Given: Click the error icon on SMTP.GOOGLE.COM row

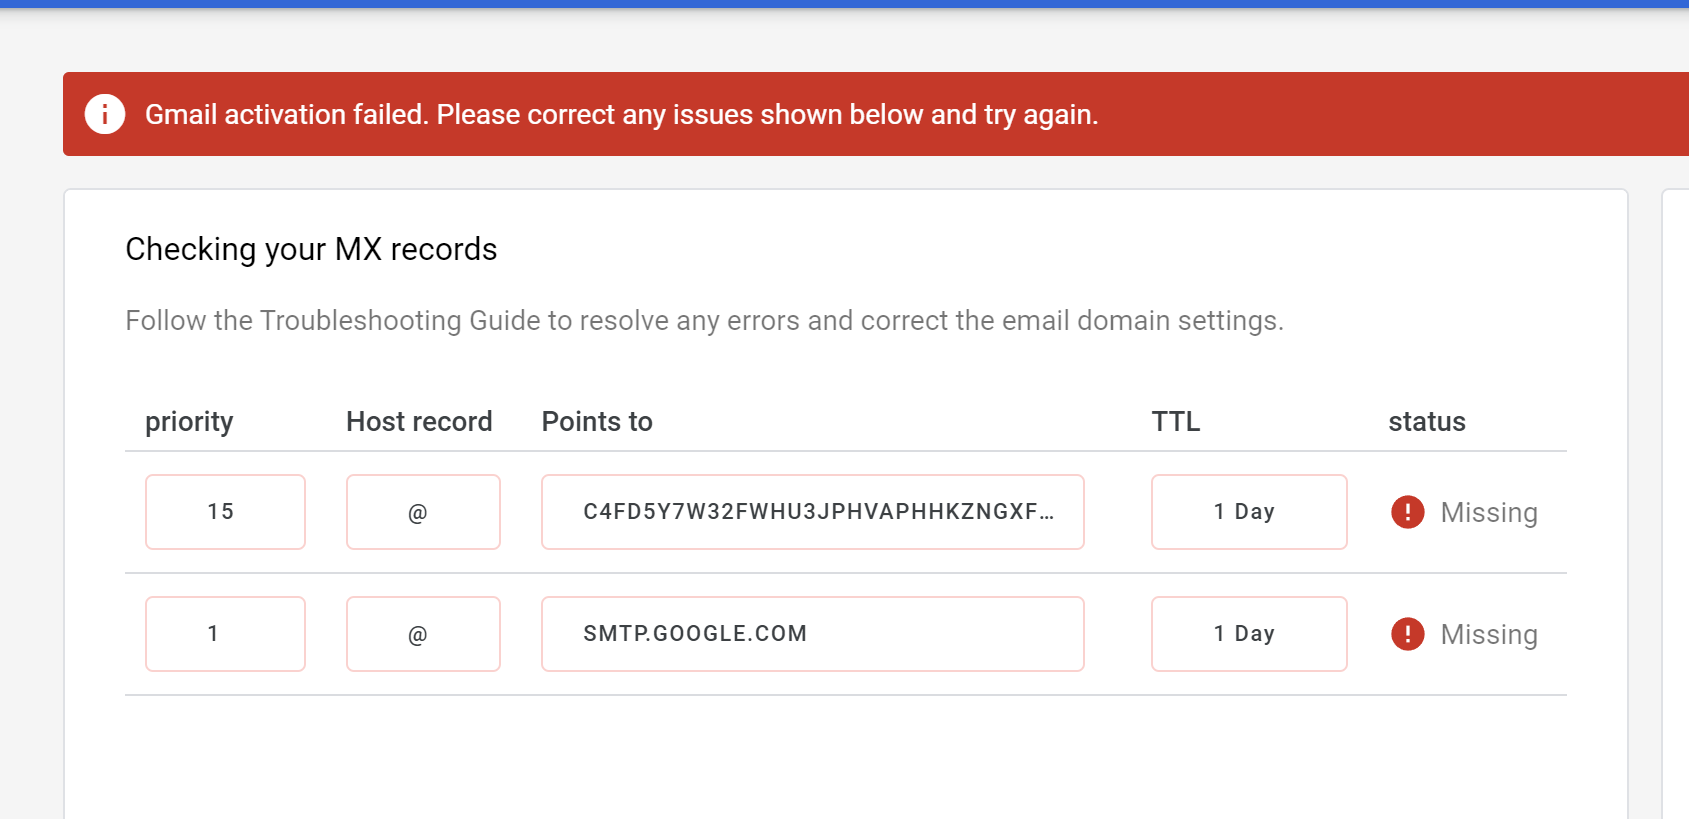Looking at the screenshot, I should [1407, 634].
